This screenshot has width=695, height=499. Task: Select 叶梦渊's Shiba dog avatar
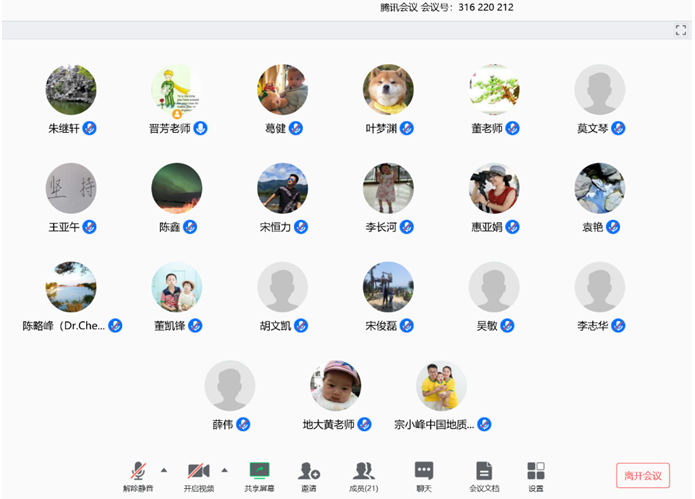coord(388,90)
